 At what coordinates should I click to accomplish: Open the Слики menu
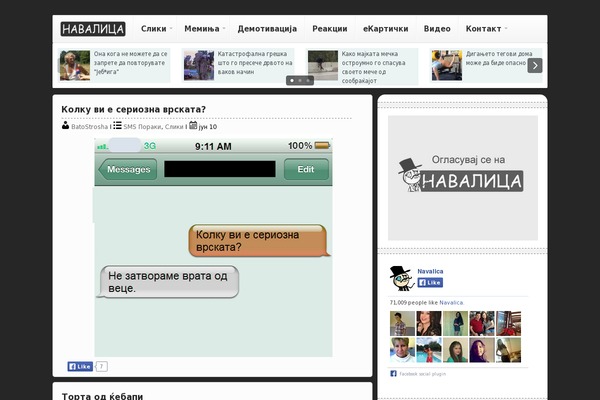point(153,29)
